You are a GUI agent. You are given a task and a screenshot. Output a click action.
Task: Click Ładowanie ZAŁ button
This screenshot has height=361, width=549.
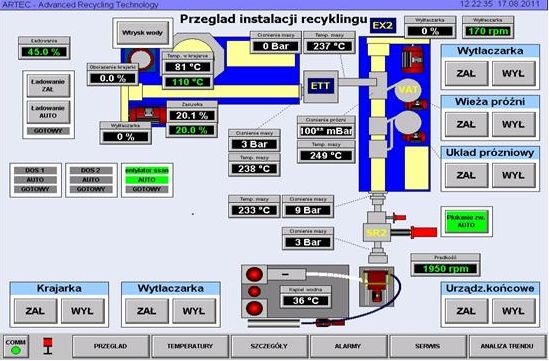coord(48,85)
